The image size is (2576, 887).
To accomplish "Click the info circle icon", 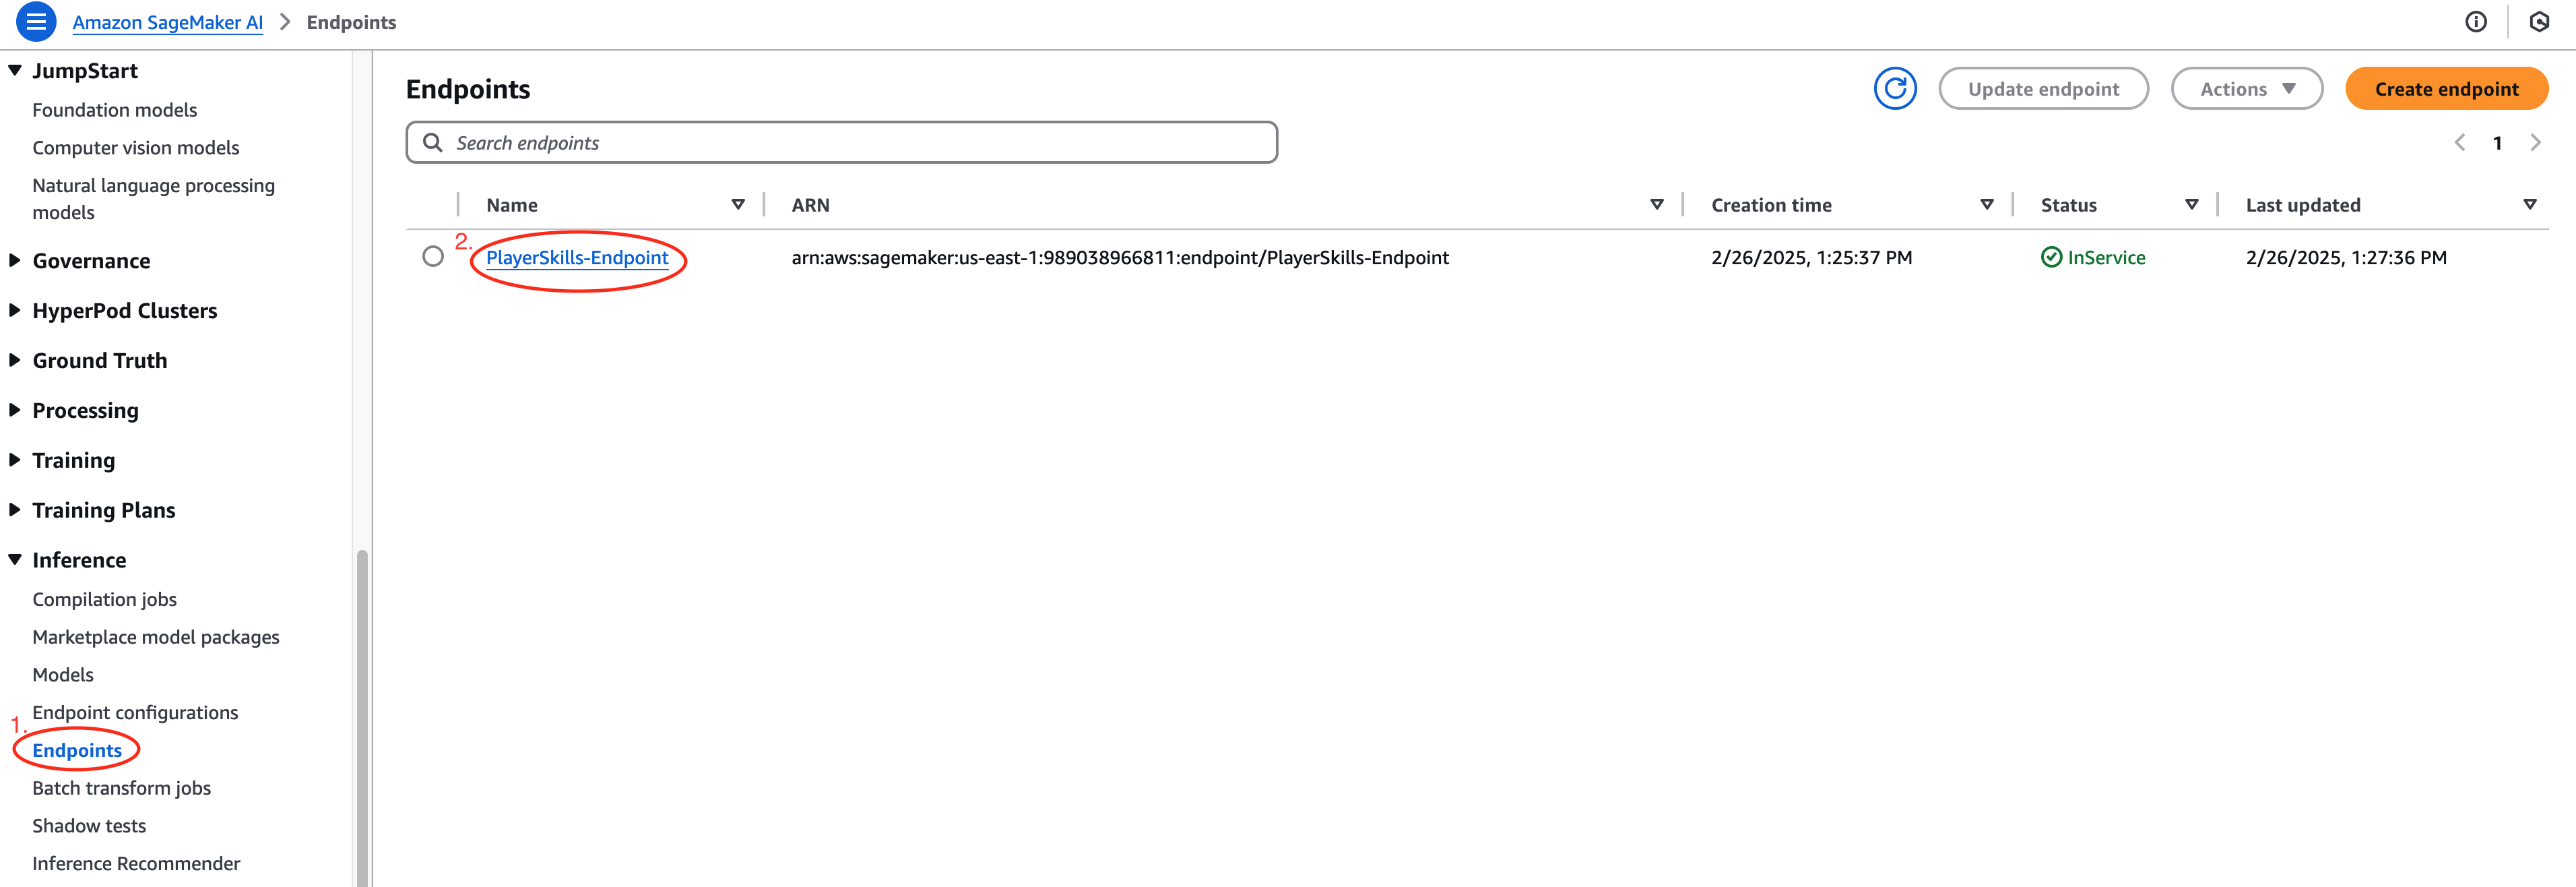I will 2475,22.
